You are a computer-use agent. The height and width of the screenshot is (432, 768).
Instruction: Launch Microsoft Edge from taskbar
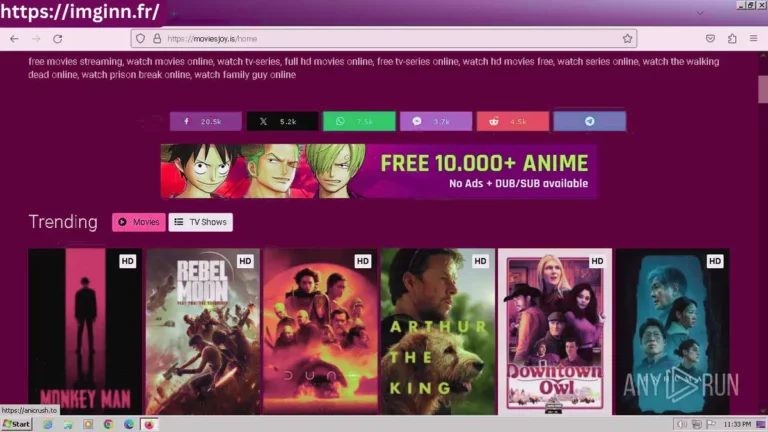[129, 424]
